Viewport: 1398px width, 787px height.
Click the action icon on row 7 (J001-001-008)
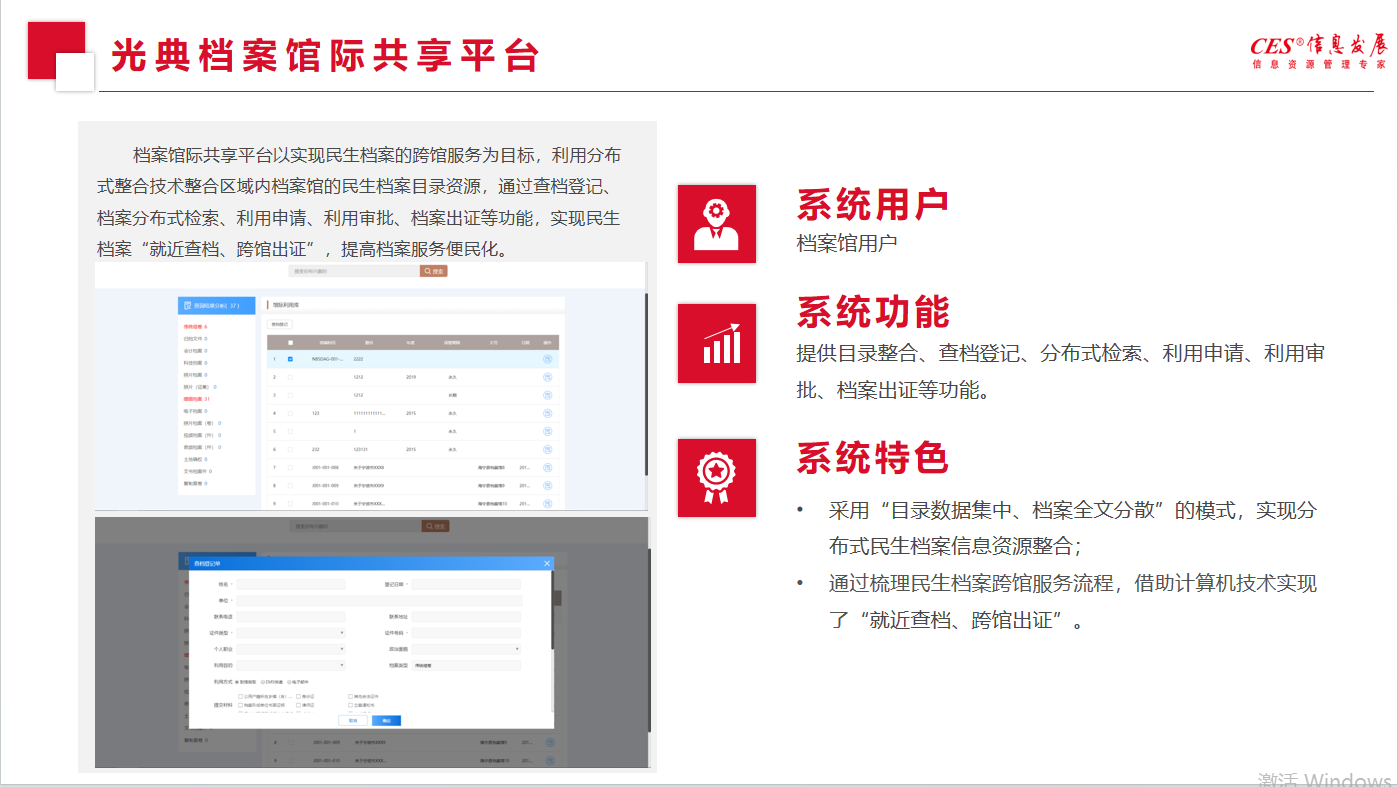pos(548,467)
